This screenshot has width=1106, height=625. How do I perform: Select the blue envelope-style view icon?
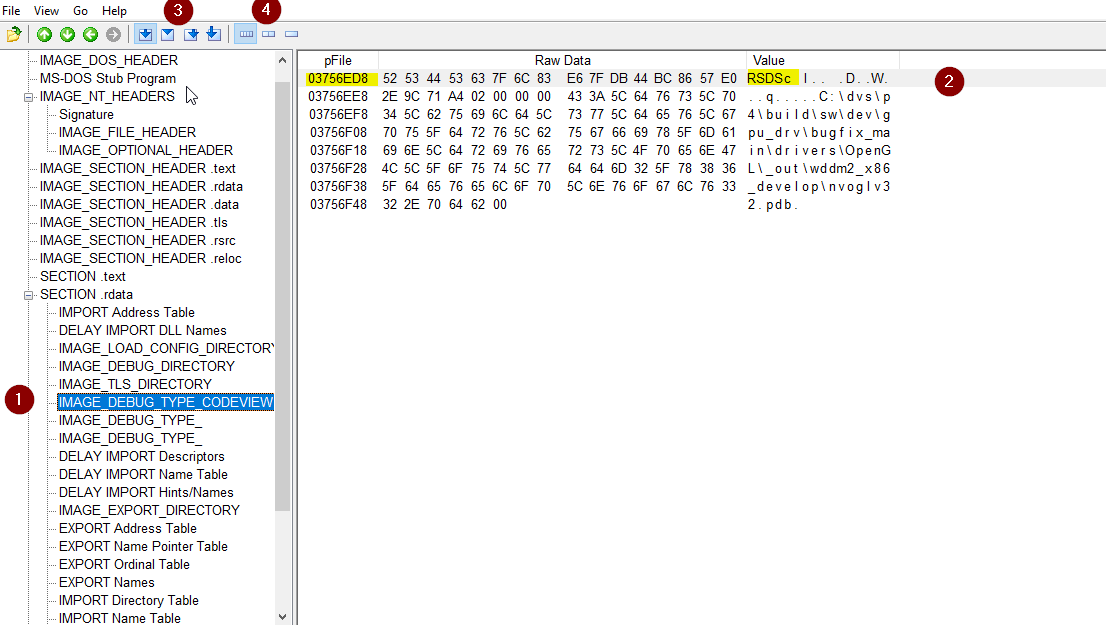click(167, 33)
